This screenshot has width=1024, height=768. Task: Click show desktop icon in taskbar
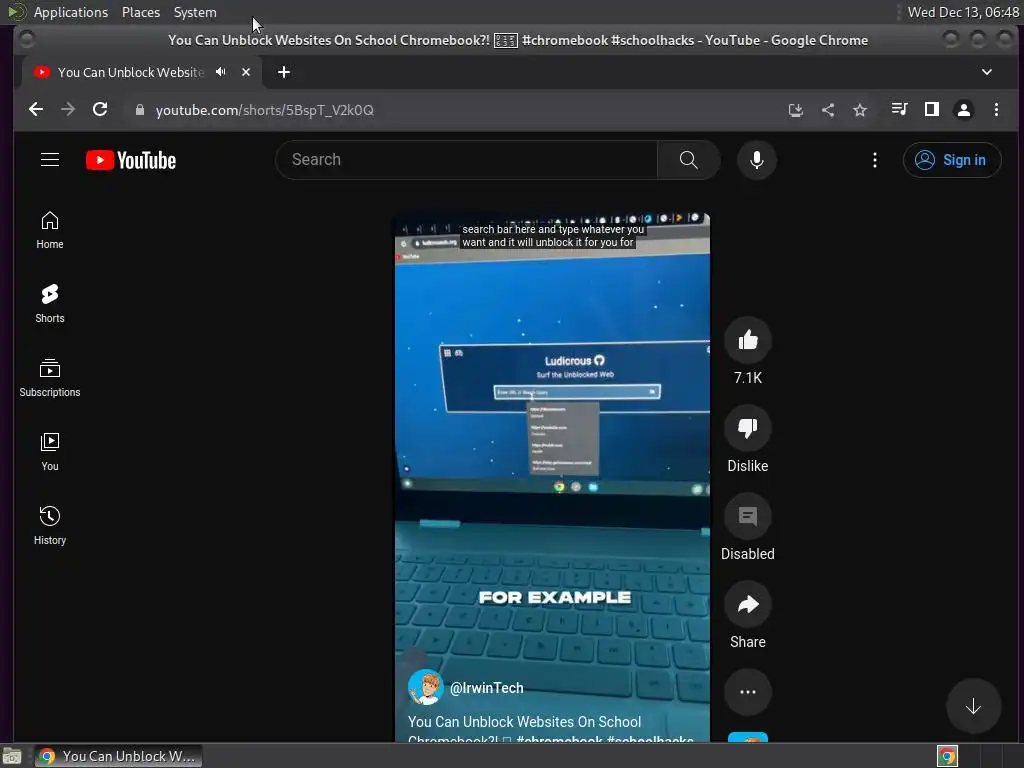tap(12, 756)
